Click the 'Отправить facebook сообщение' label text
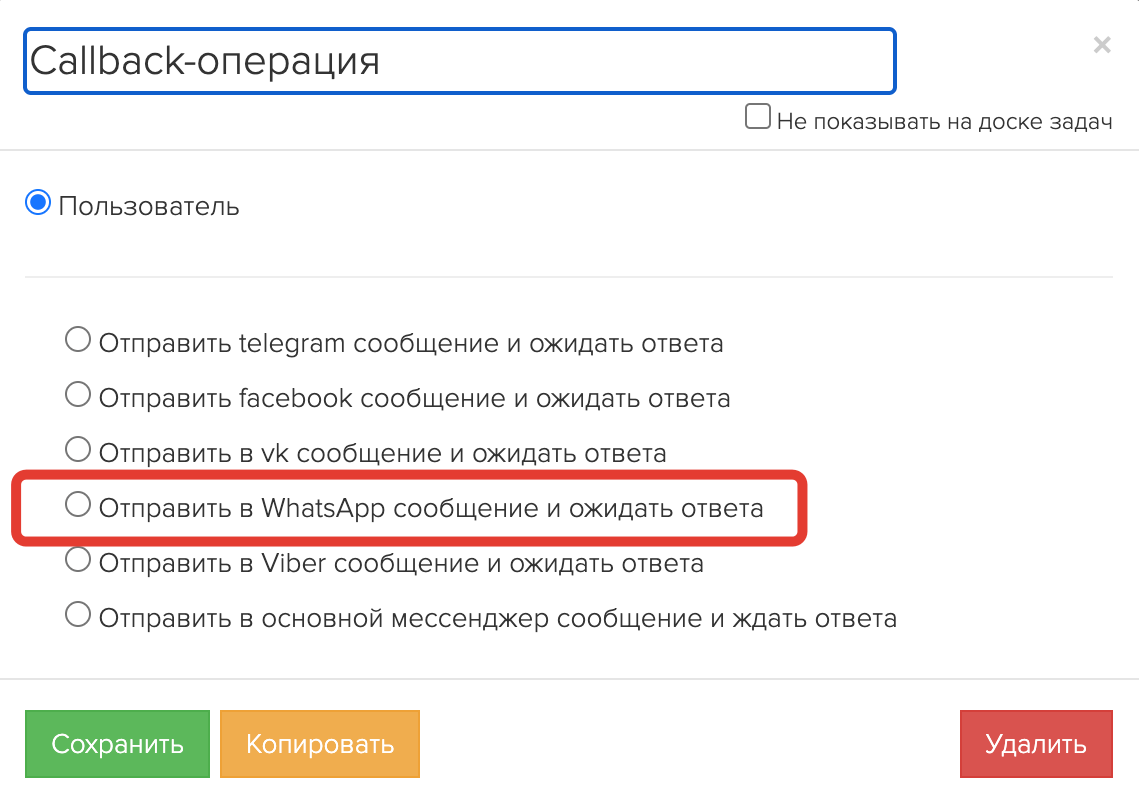Screen dimensions: 1139x803 [x=414, y=399]
